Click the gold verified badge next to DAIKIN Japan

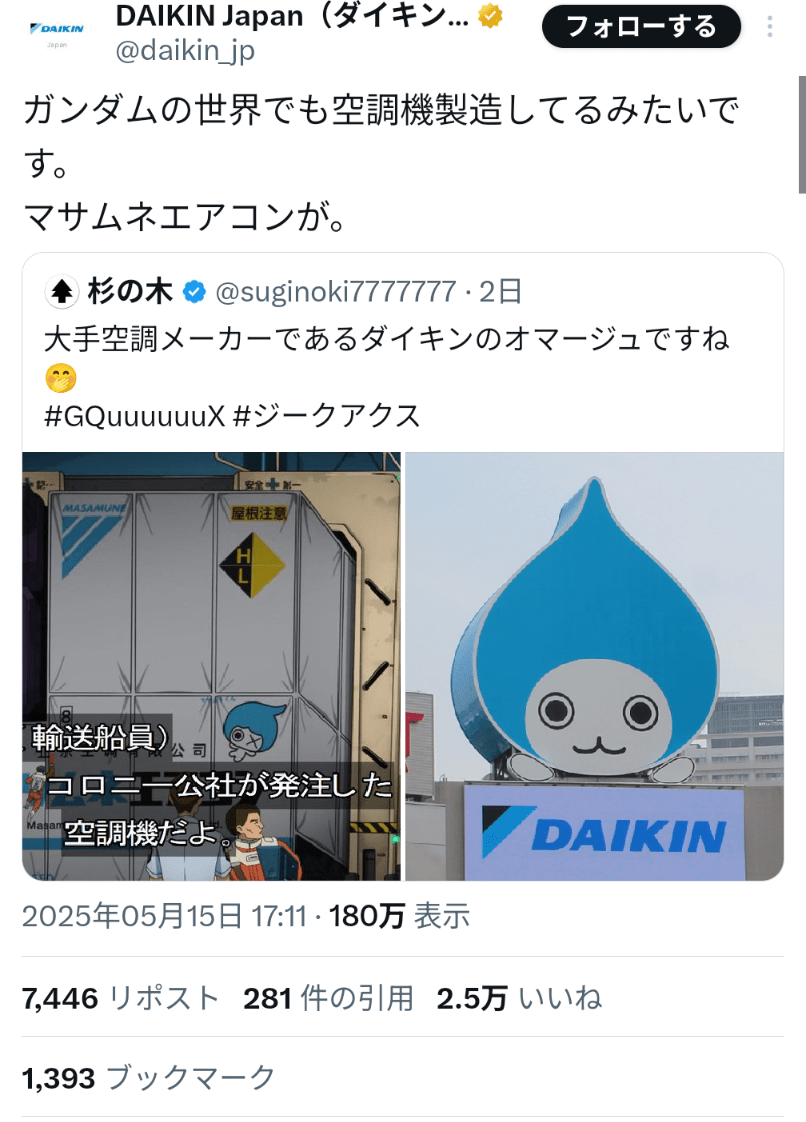490,16
